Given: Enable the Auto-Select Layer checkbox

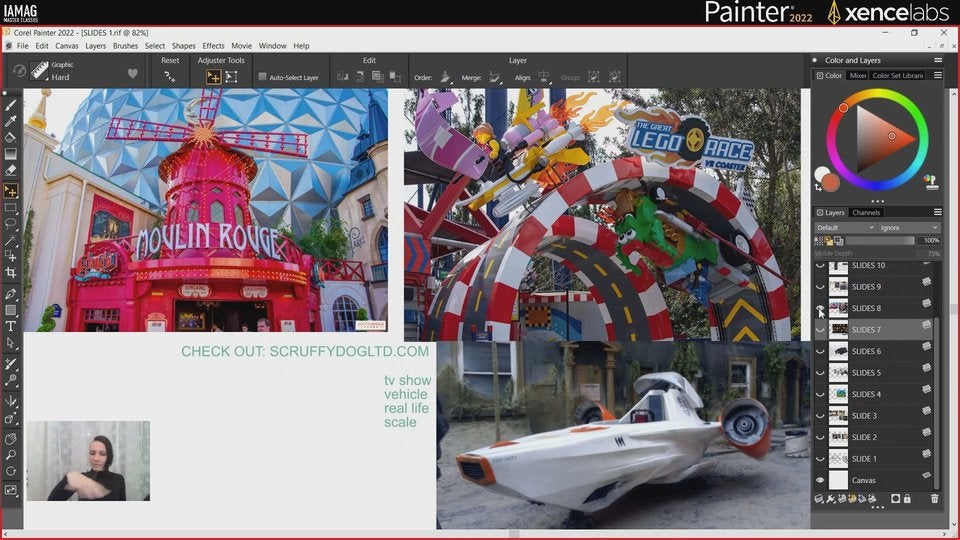Looking at the screenshot, I should (x=263, y=77).
